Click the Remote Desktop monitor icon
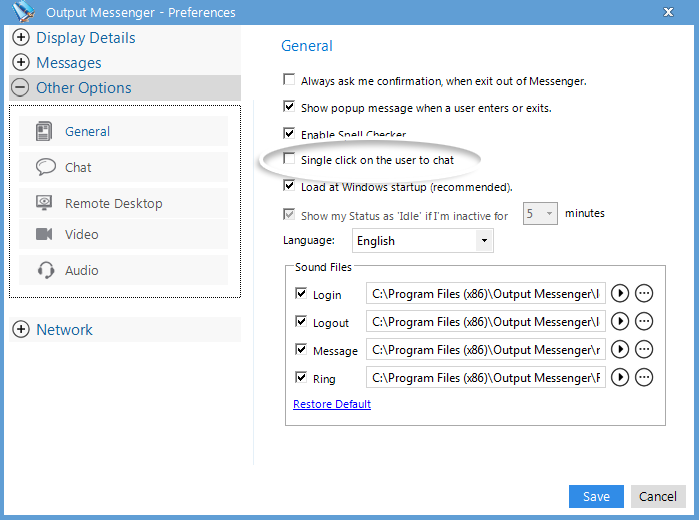The width and height of the screenshot is (699, 520). (44, 203)
